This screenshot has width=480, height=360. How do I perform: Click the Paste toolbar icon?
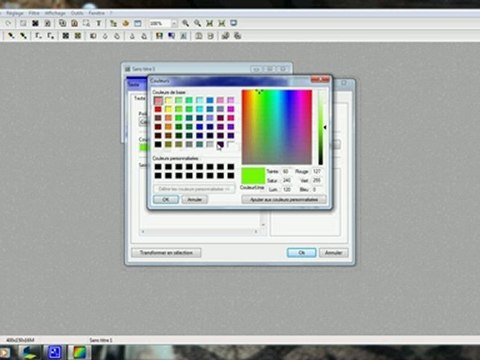(75, 23)
